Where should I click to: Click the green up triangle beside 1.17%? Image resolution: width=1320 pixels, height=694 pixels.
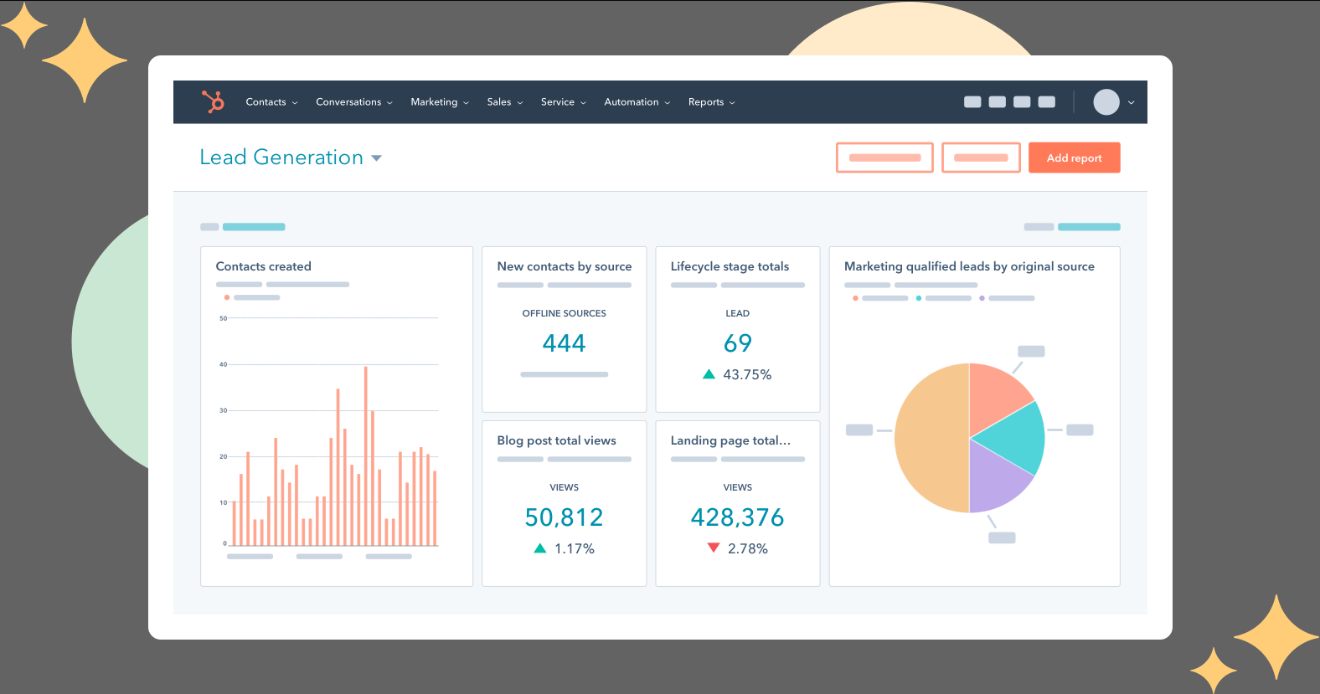click(540, 548)
